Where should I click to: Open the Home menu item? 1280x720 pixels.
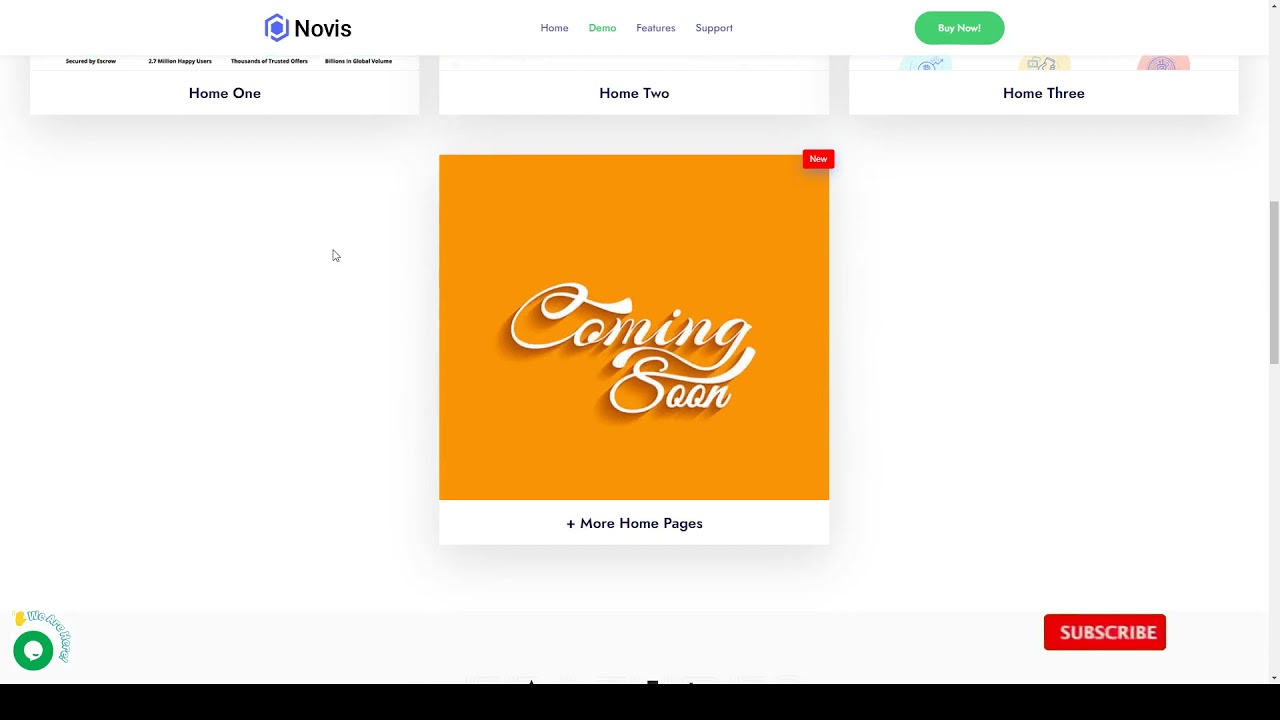(x=554, y=28)
